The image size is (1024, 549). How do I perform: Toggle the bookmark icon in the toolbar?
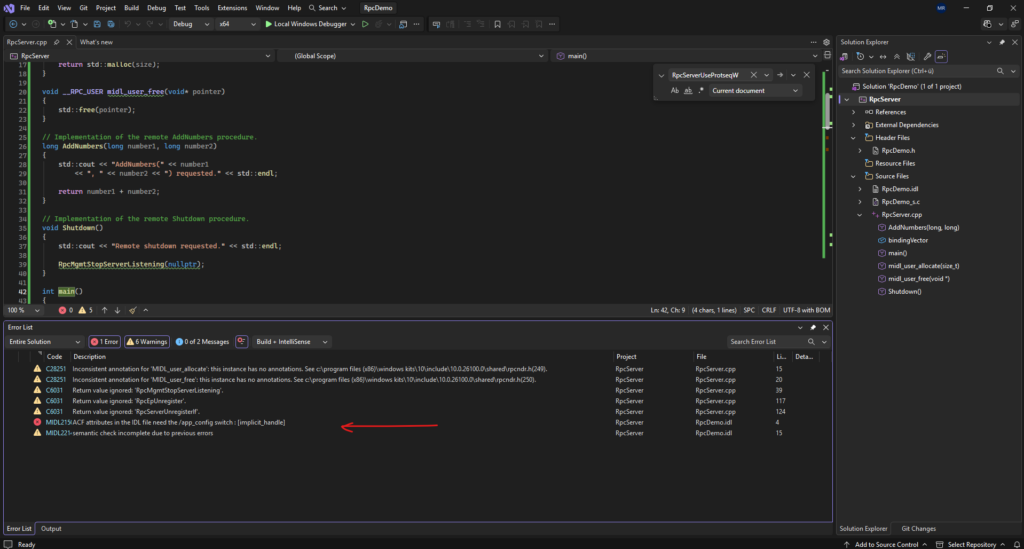pyautogui.click(x=498, y=24)
